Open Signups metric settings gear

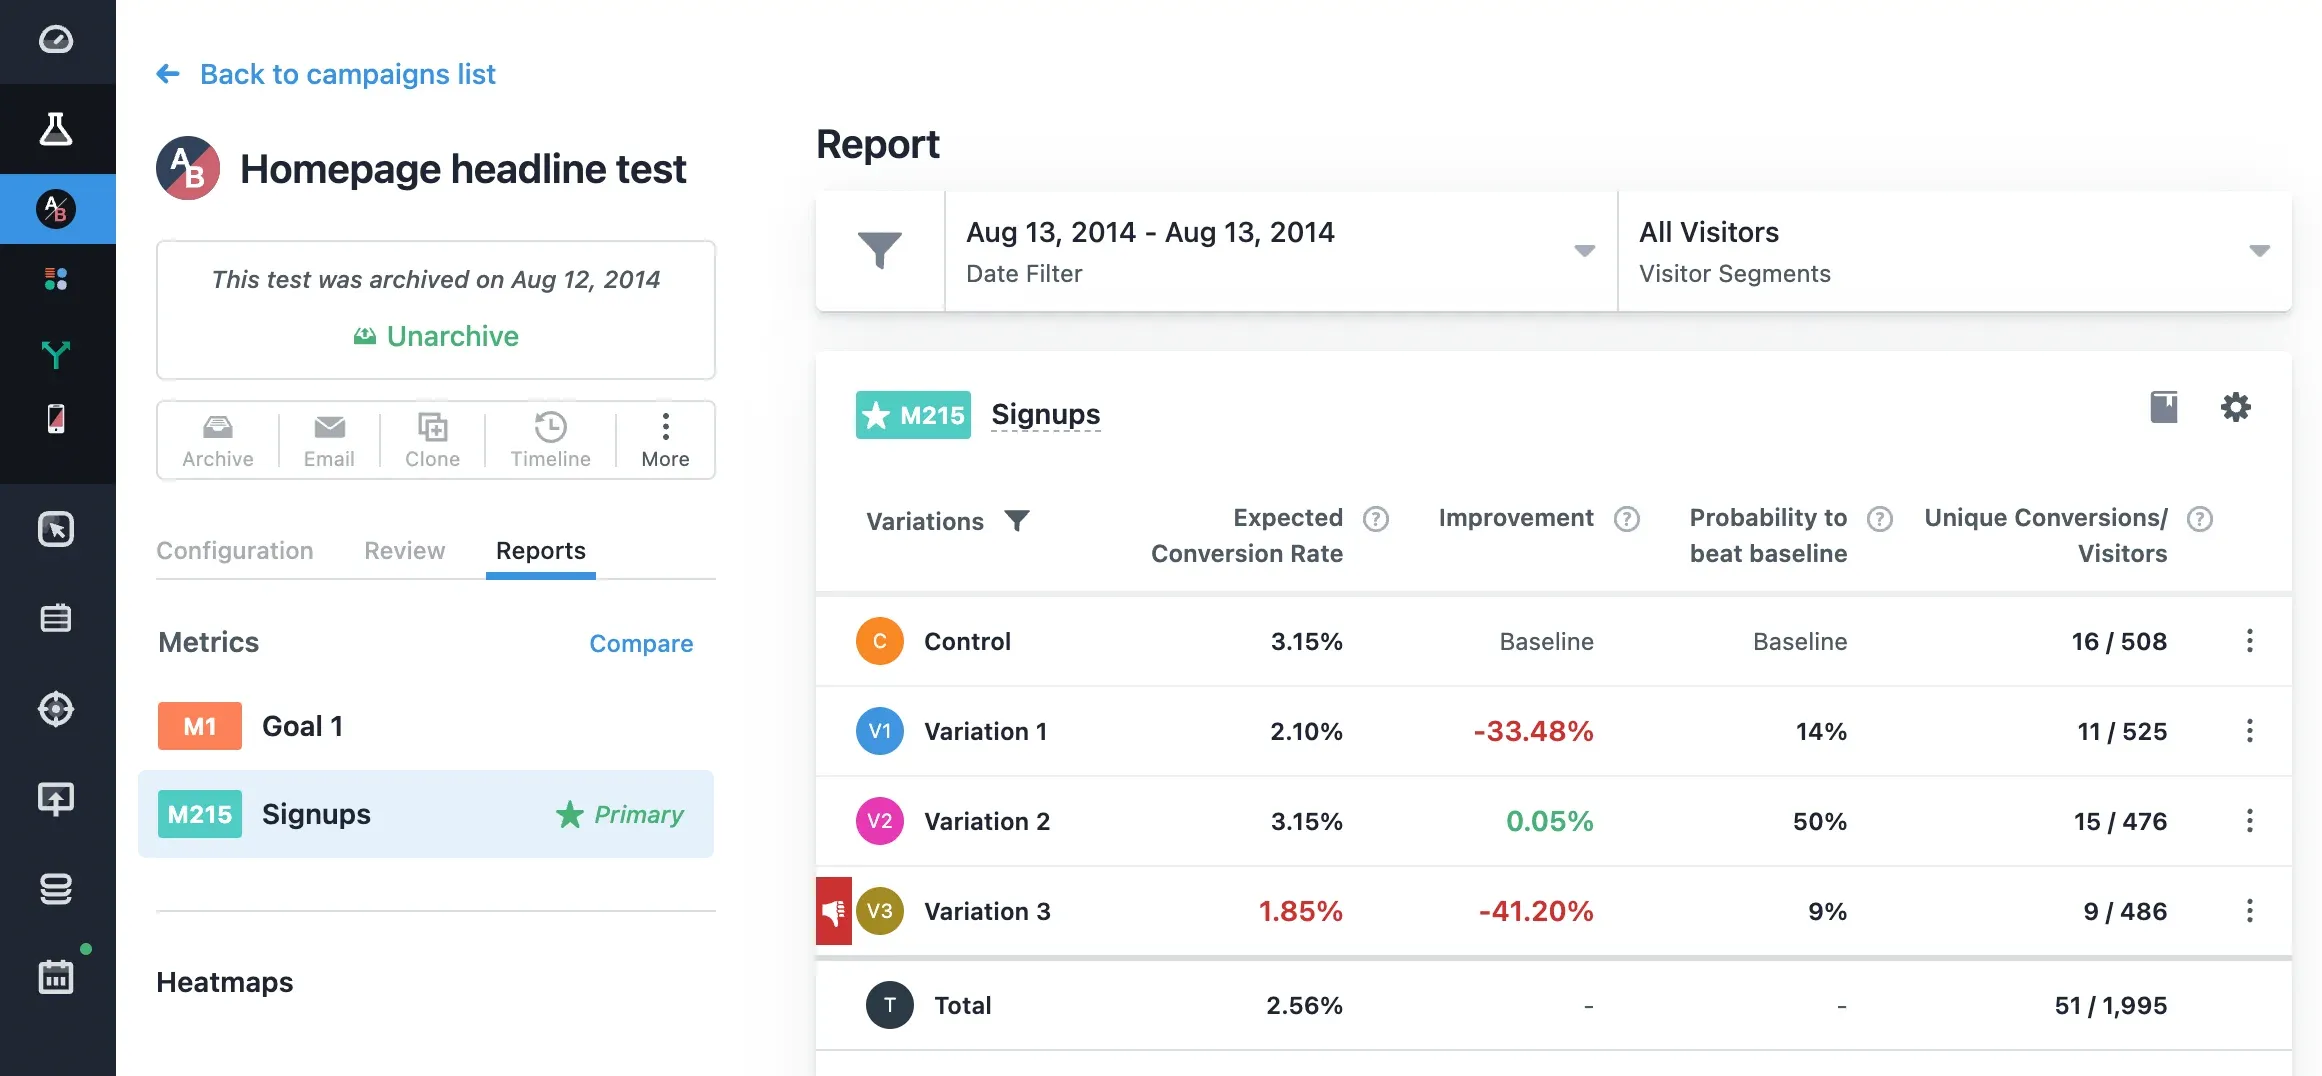click(x=2235, y=407)
